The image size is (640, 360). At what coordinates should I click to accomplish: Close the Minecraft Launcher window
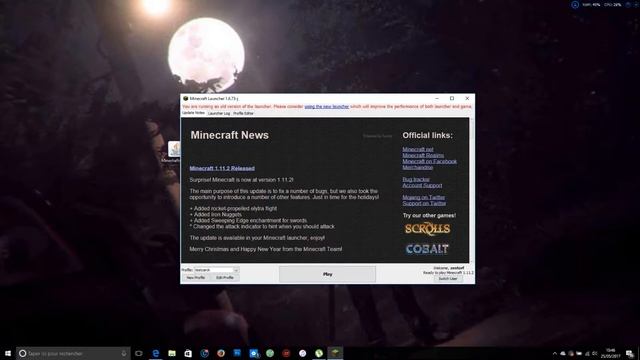tap(467, 98)
